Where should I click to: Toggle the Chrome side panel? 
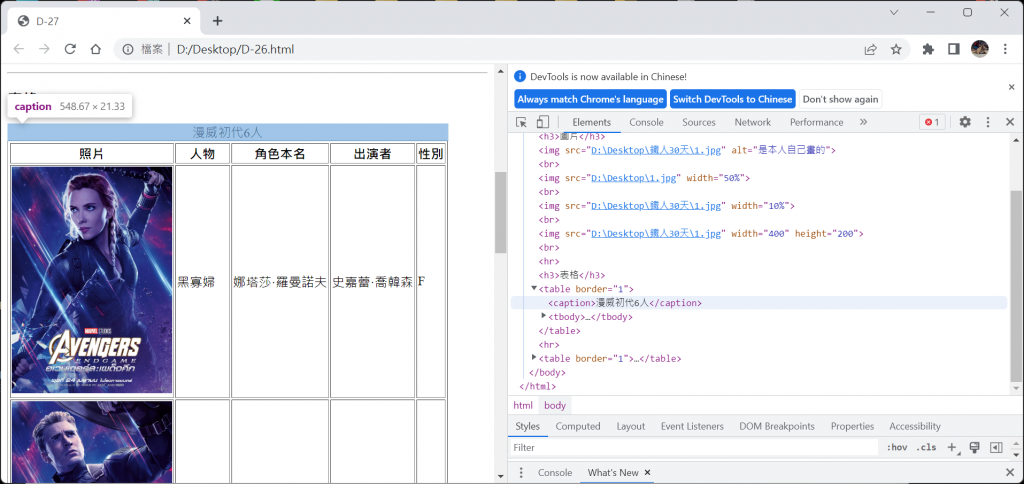pyautogui.click(x=953, y=49)
